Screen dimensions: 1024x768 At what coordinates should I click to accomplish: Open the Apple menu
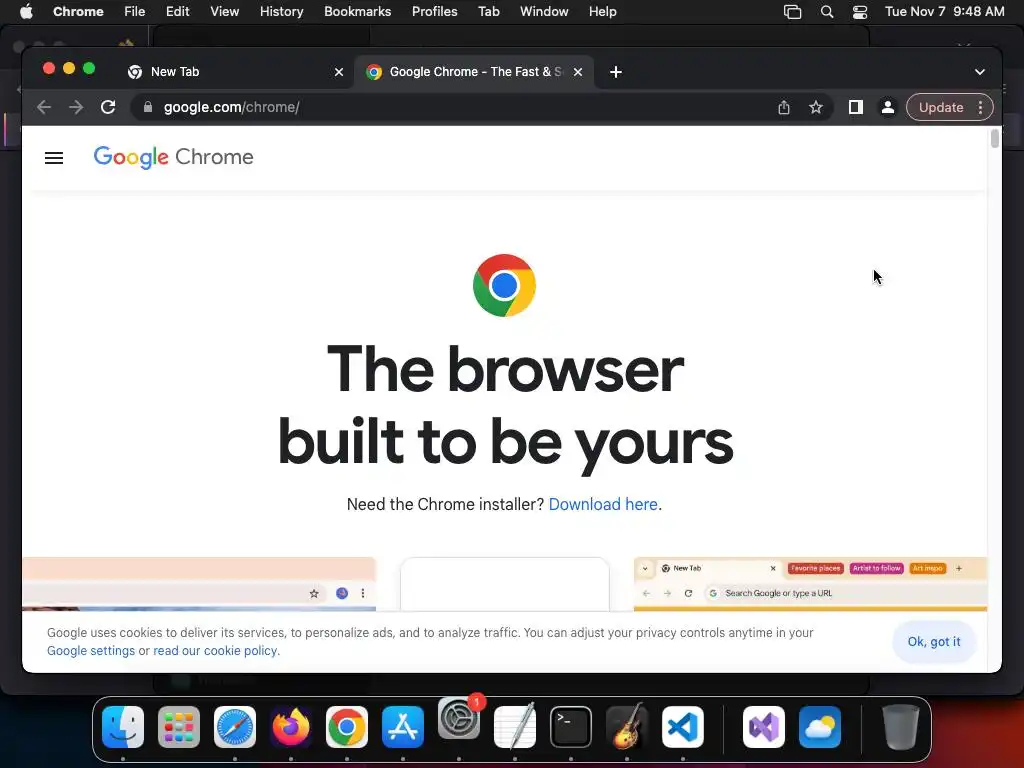click(26, 12)
